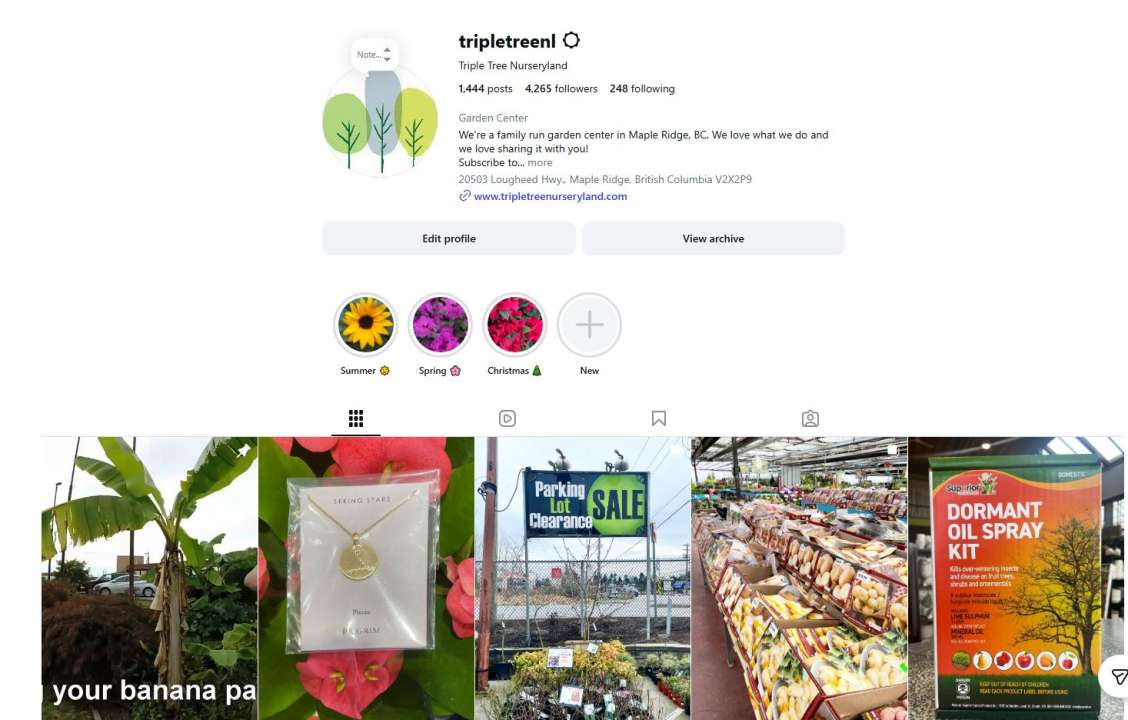Open the Saved bookmark tab icon
The width and height of the screenshot is (1128, 720).
coord(659,419)
